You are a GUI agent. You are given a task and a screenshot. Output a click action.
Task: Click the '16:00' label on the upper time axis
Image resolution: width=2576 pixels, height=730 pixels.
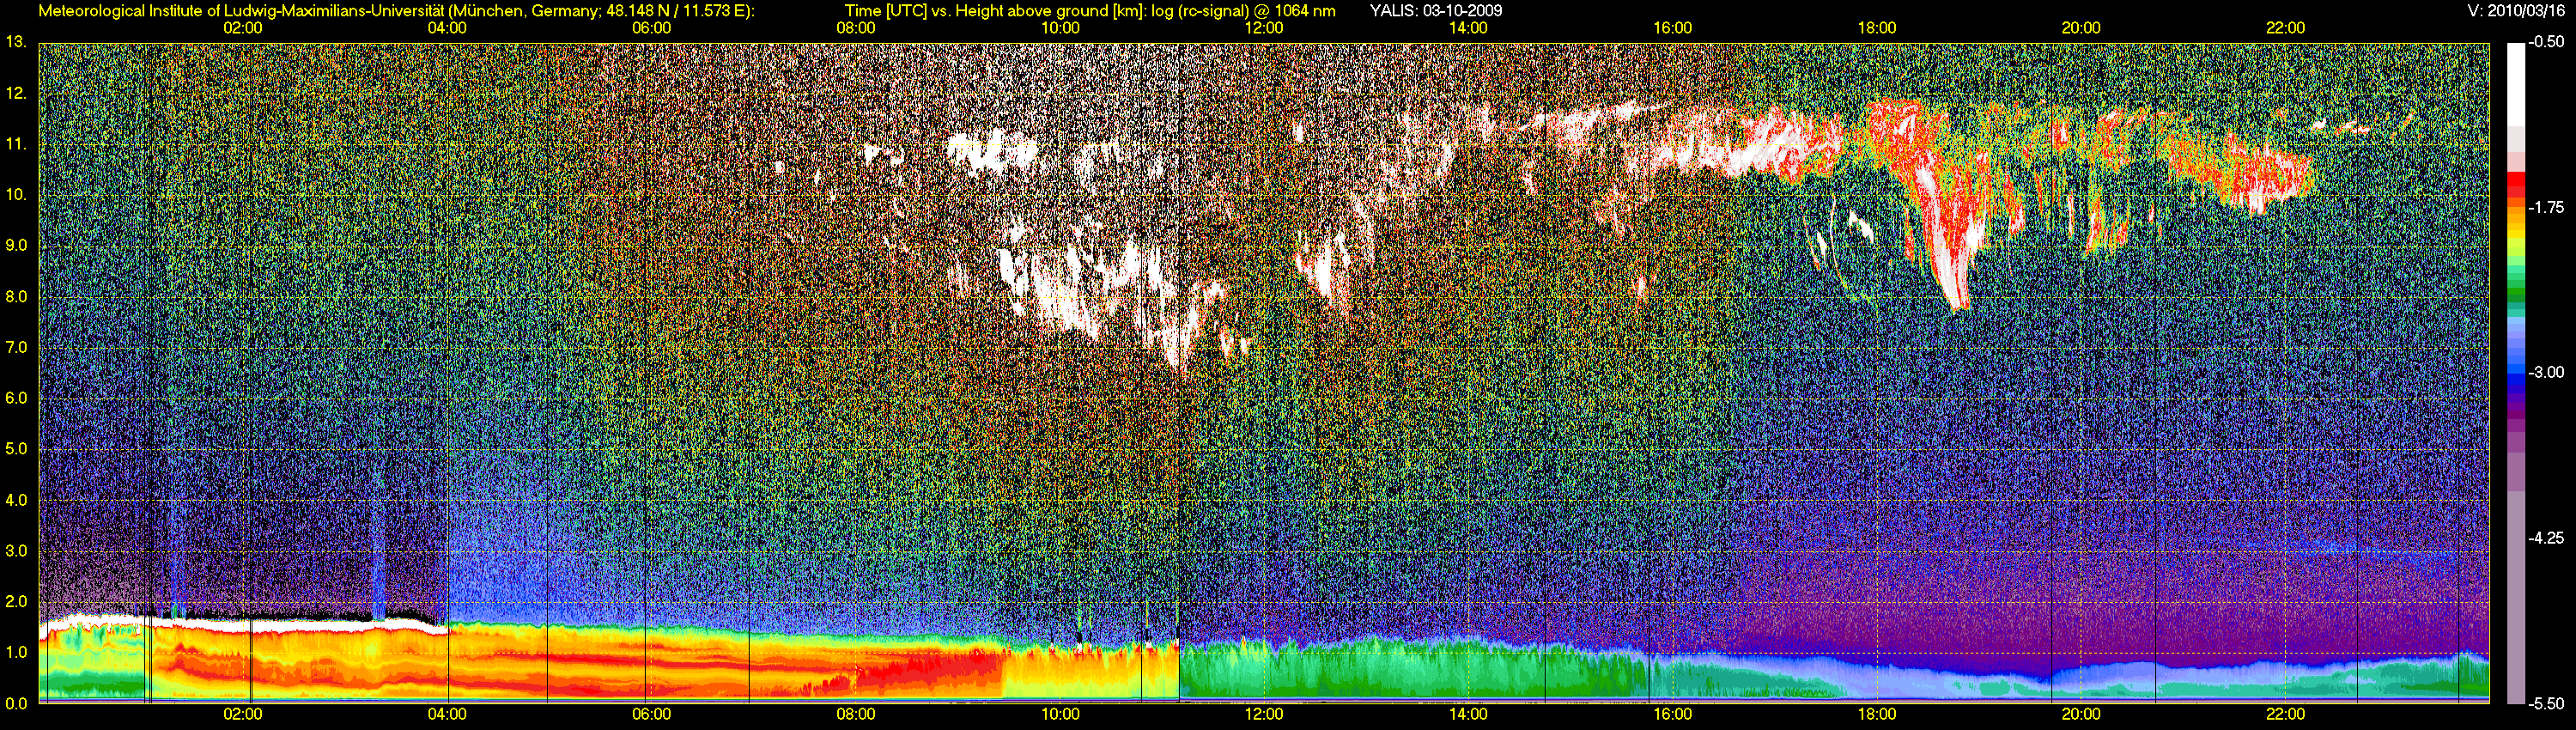point(1672,28)
